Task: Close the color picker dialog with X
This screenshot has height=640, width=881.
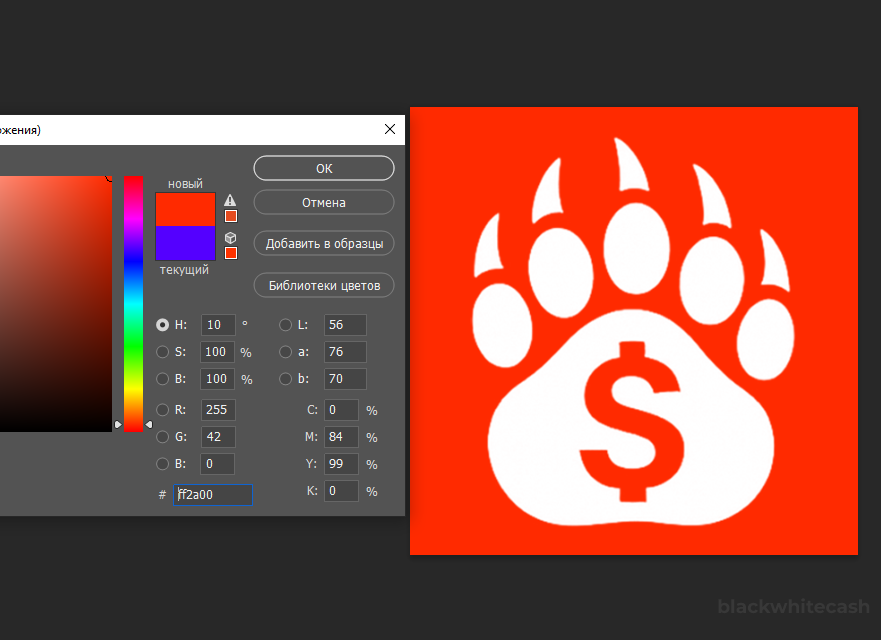Action: click(x=390, y=130)
